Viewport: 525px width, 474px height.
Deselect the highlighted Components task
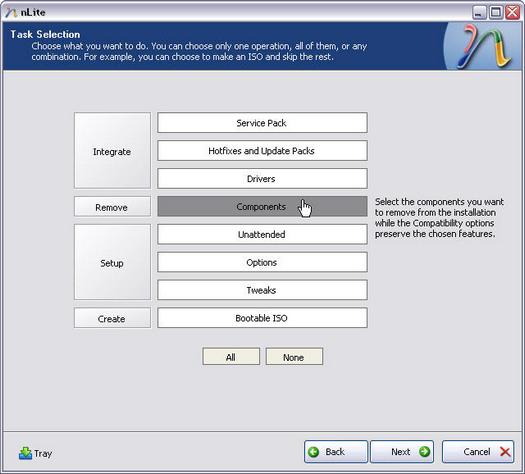(x=262, y=207)
